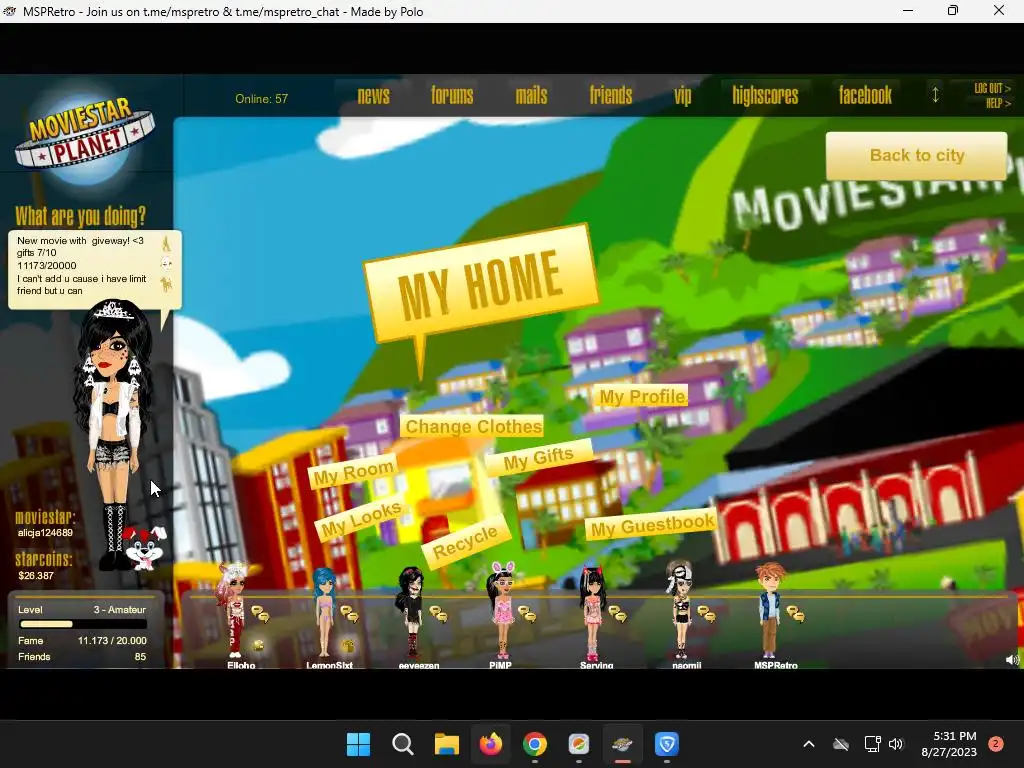Click the fame progress bar

pos(82,624)
